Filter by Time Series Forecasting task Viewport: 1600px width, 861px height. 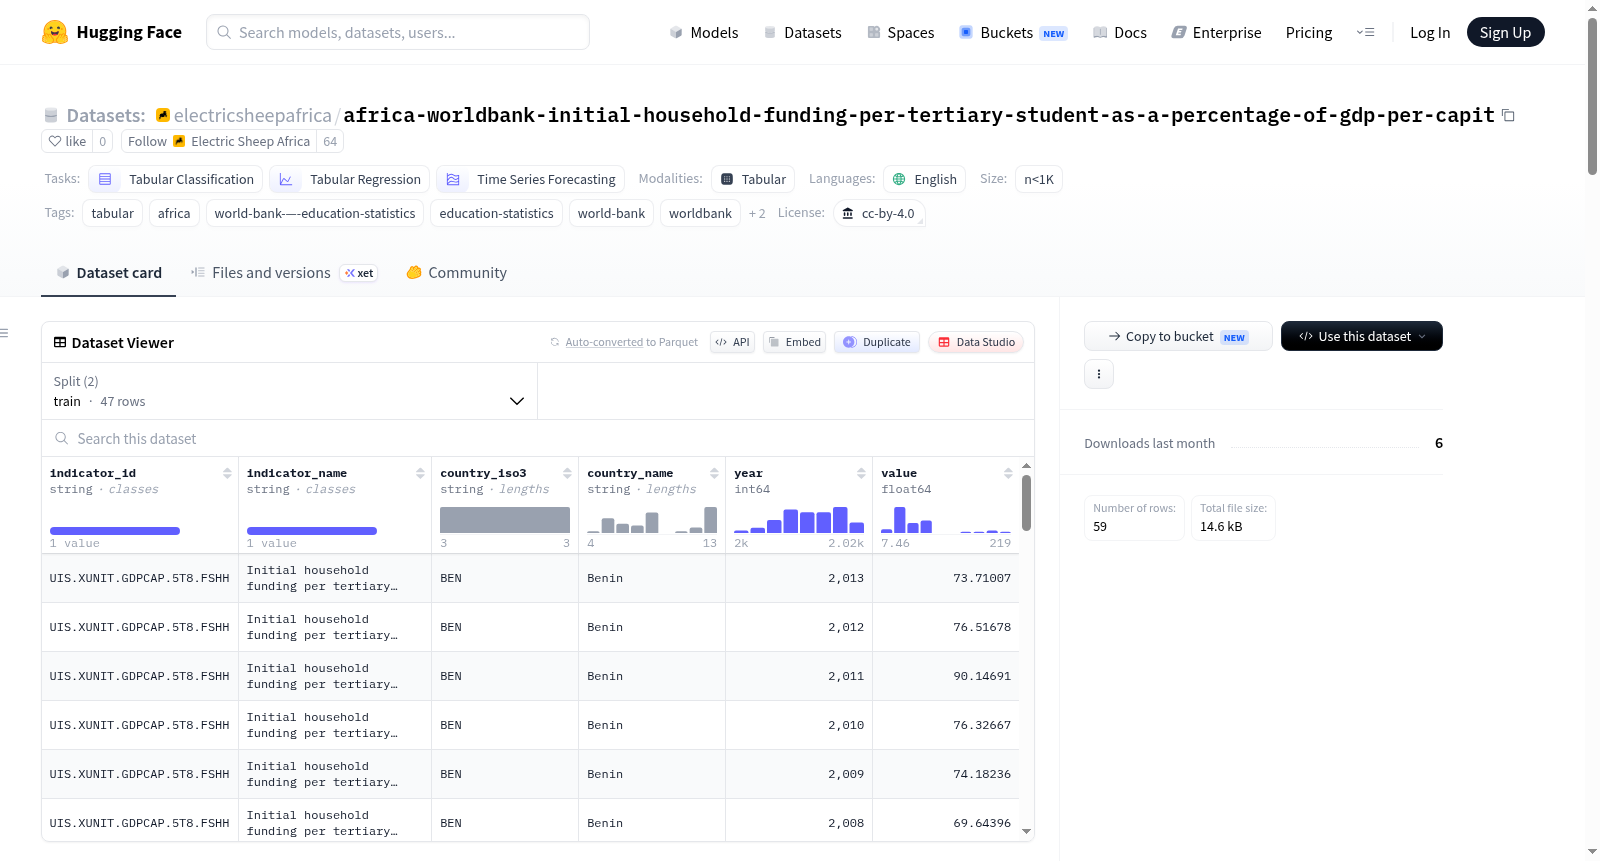pos(531,179)
